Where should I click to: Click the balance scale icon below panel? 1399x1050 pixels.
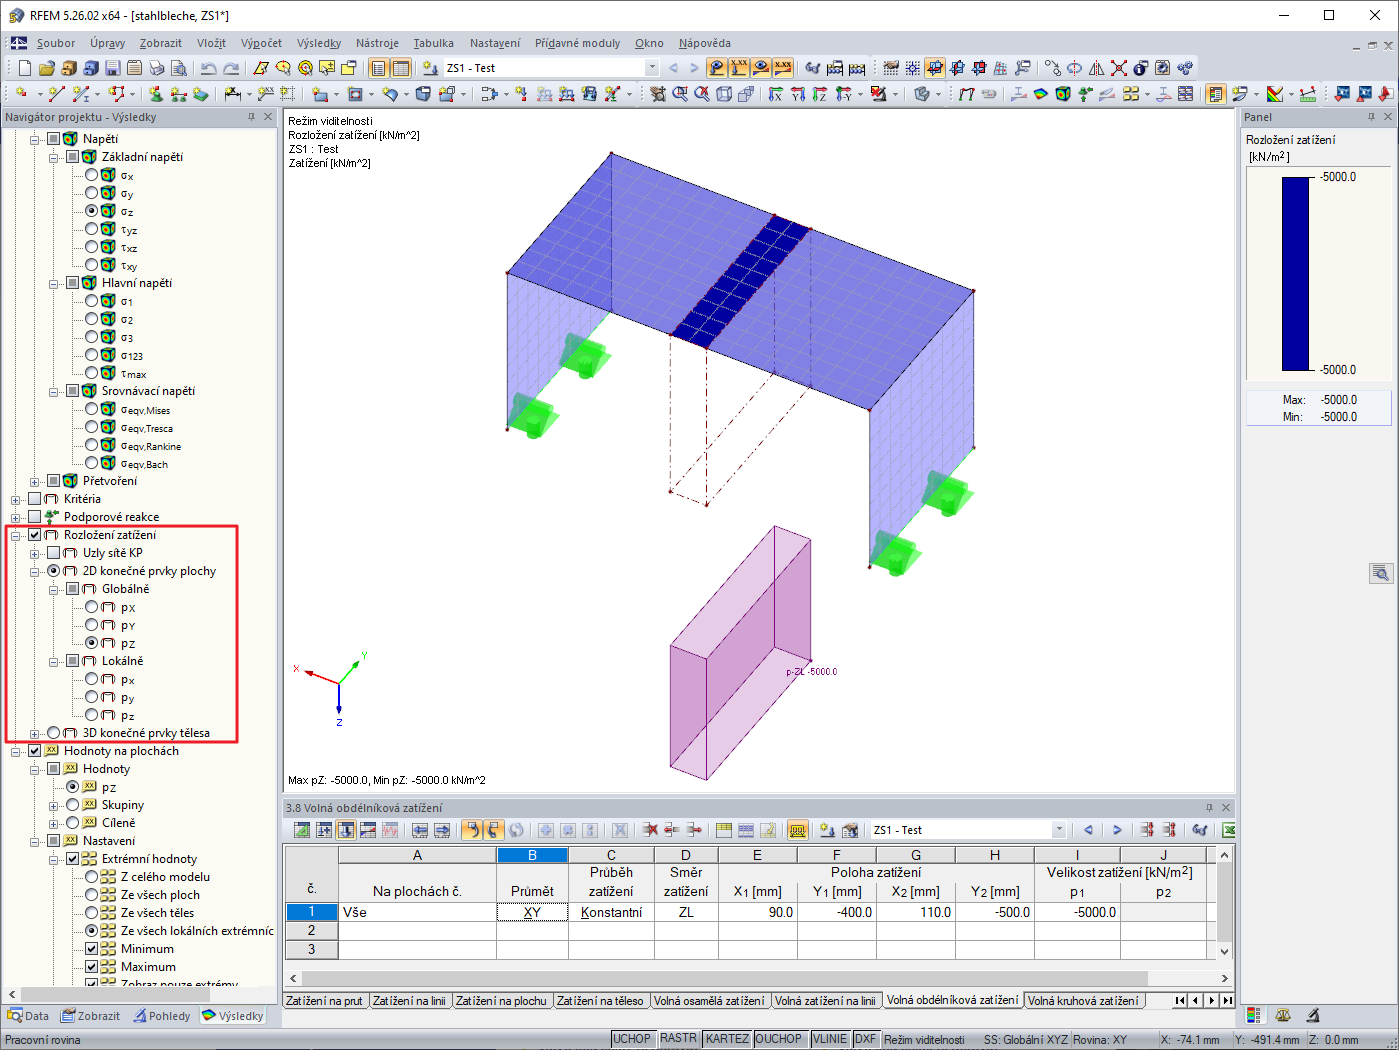(1283, 1016)
